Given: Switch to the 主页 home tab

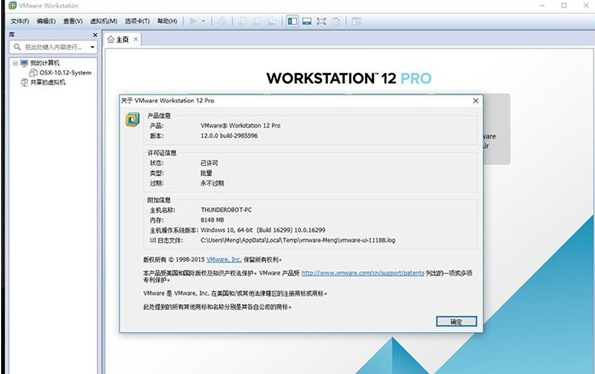Looking at the screenshot, I should click(122, 39).
